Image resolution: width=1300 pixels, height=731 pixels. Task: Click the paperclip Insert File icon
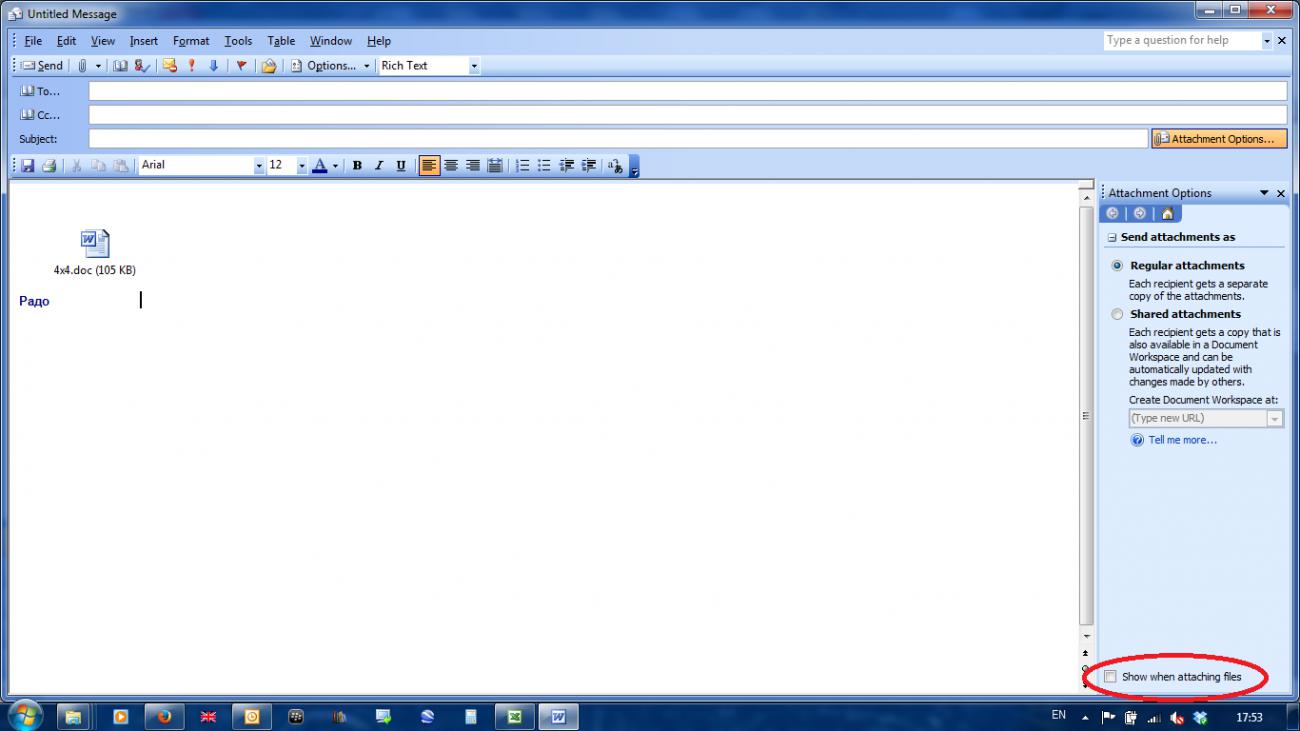[x=83, y=66]
